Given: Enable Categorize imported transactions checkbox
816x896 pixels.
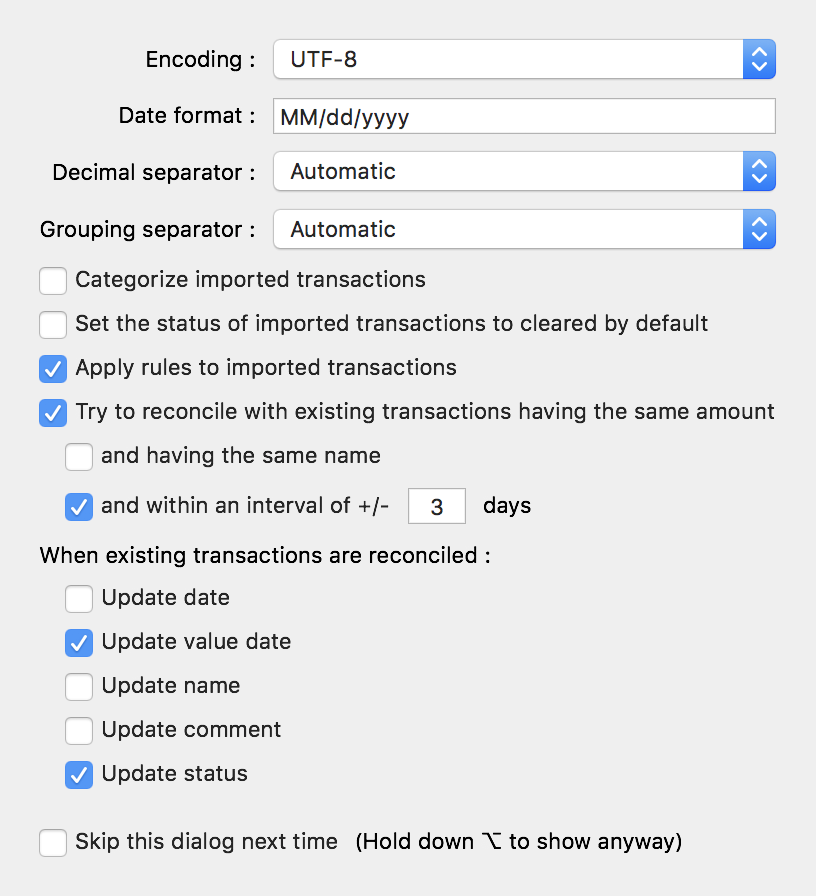Looking at the screenshot, I should pos(53,281).
